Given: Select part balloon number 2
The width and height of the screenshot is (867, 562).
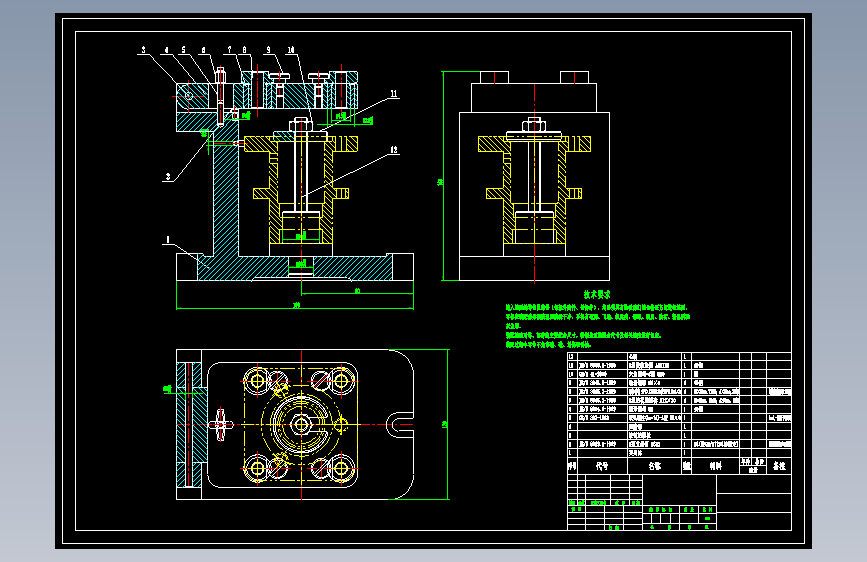Looking at the screenshot, I should point(168,177).
